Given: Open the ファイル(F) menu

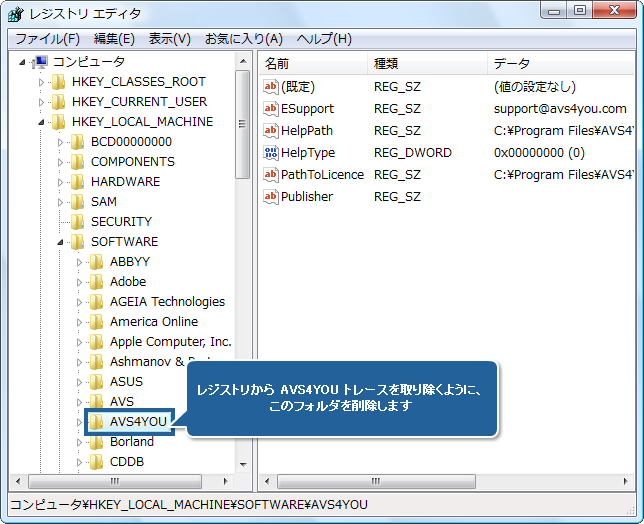Looking at the screenshot, I should (x=47, y=39).
